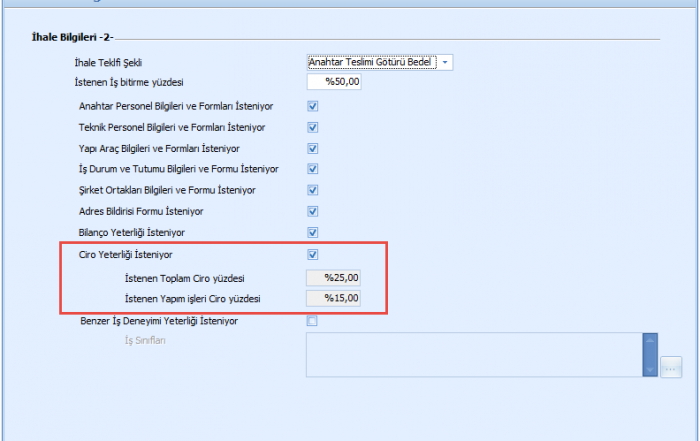Screen dimensions: 700x441
Task: Click the Anahtar Teslimi Götürü Bedel text box
Action: pos(372,62)
